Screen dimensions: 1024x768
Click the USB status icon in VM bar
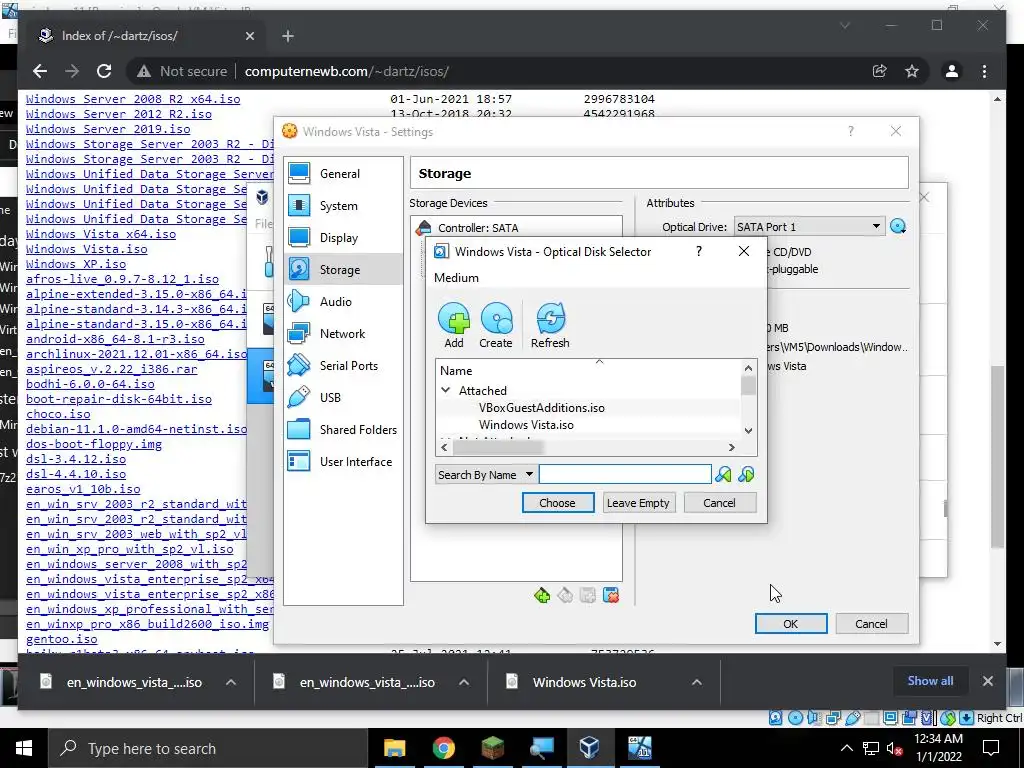pos(852,718)
